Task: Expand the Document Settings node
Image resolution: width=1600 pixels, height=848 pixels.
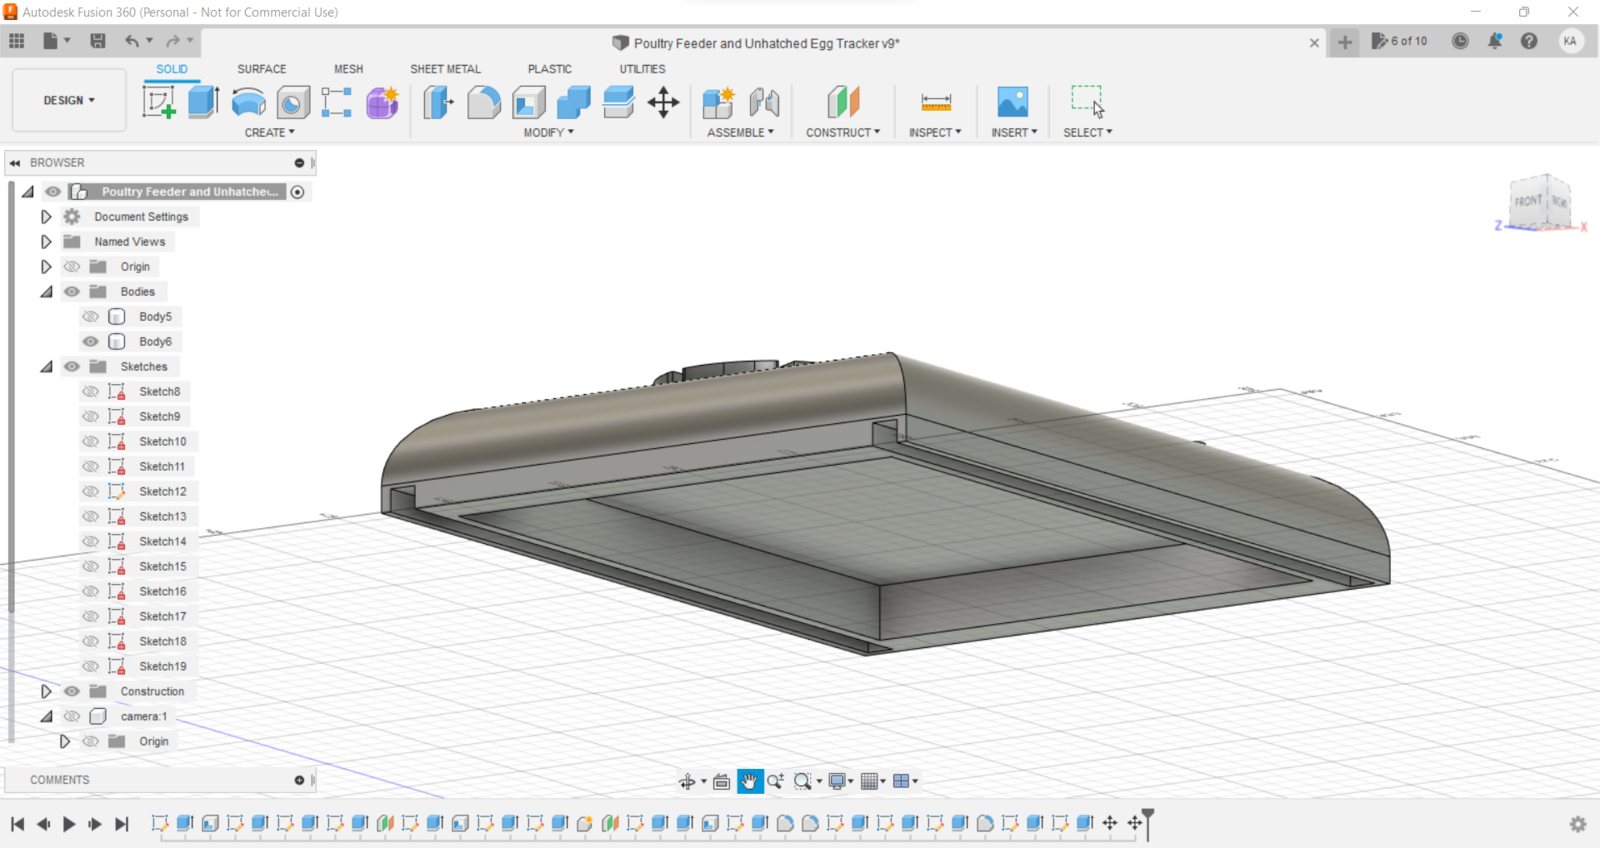Action: (x=46, y=217)
